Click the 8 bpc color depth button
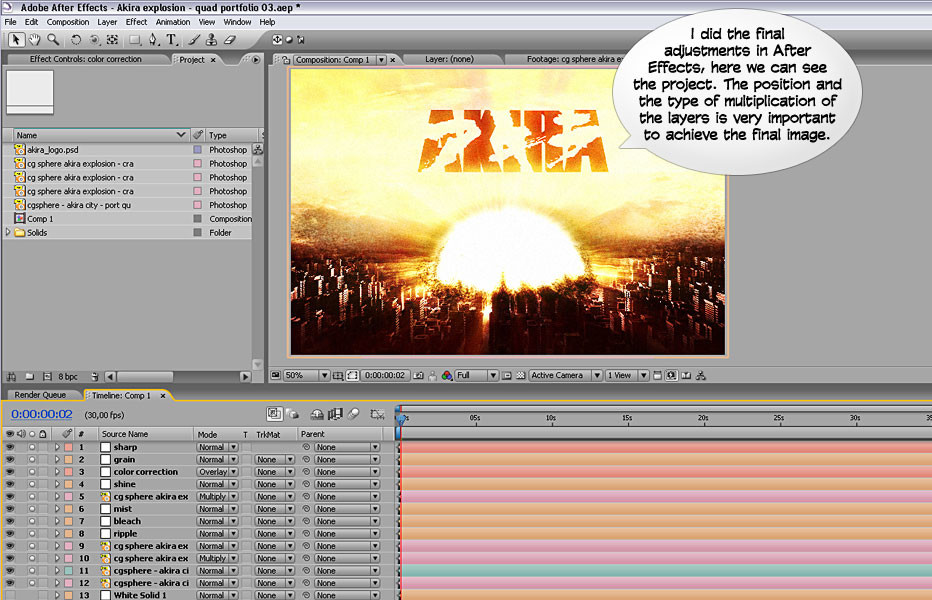This screenshot has height=600, width=932. tap(68, 376)
